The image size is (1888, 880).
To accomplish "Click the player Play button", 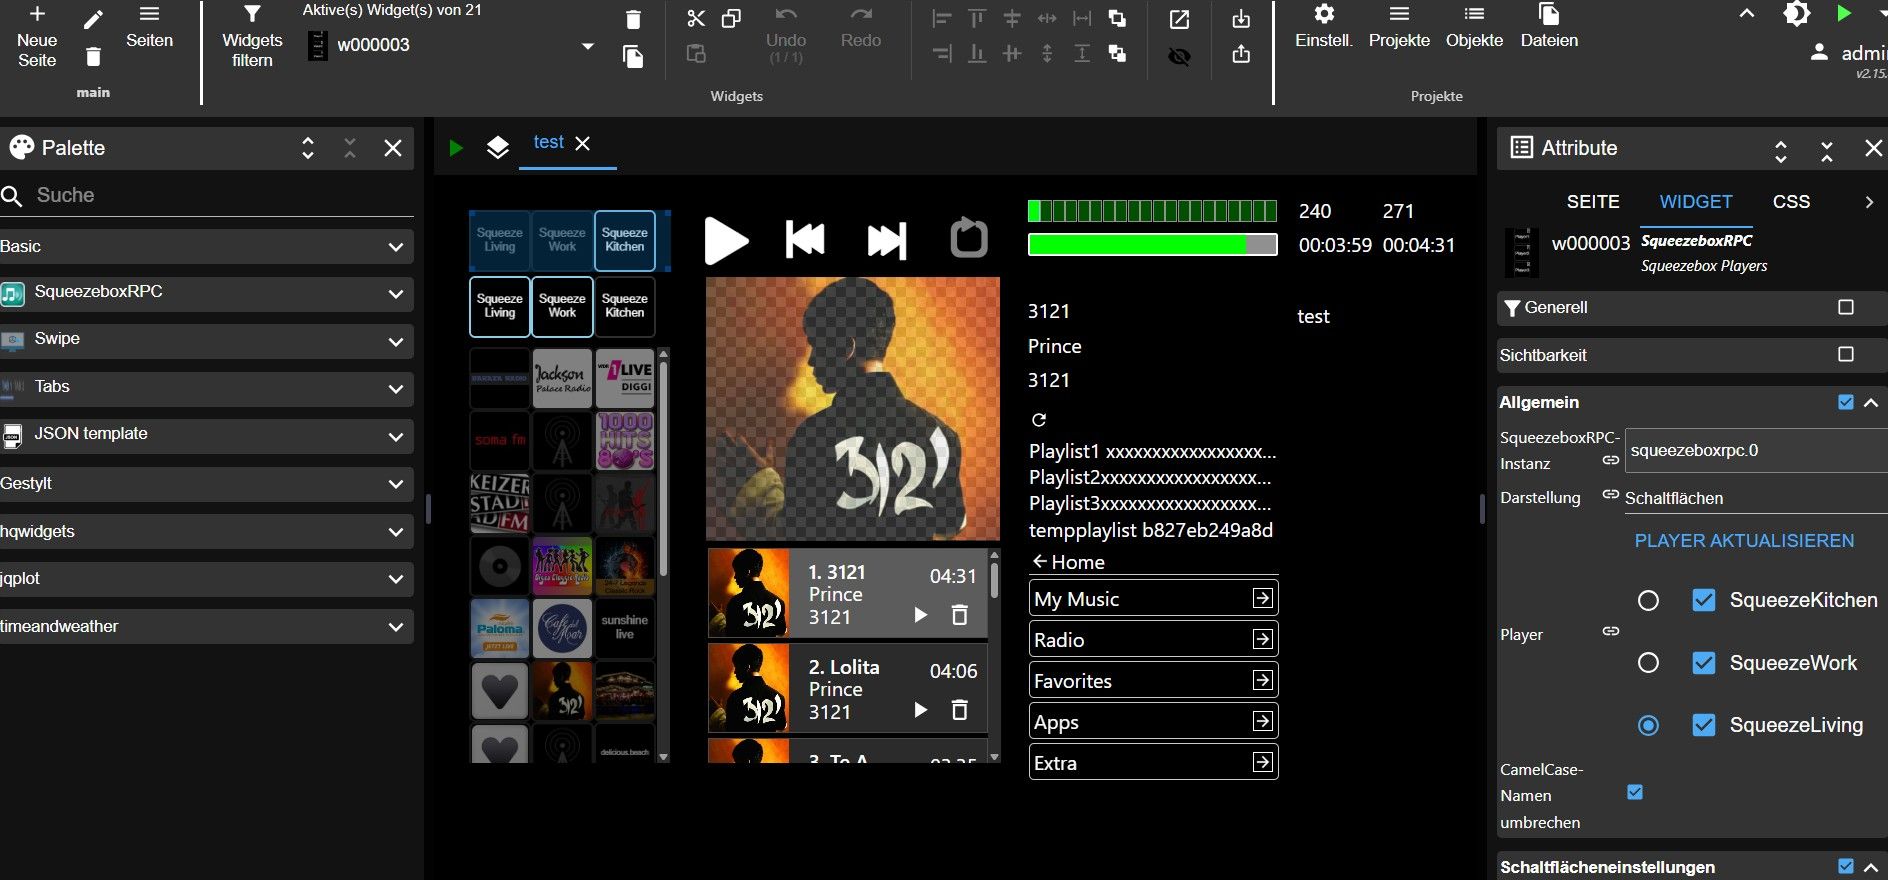I will (726, 240).
